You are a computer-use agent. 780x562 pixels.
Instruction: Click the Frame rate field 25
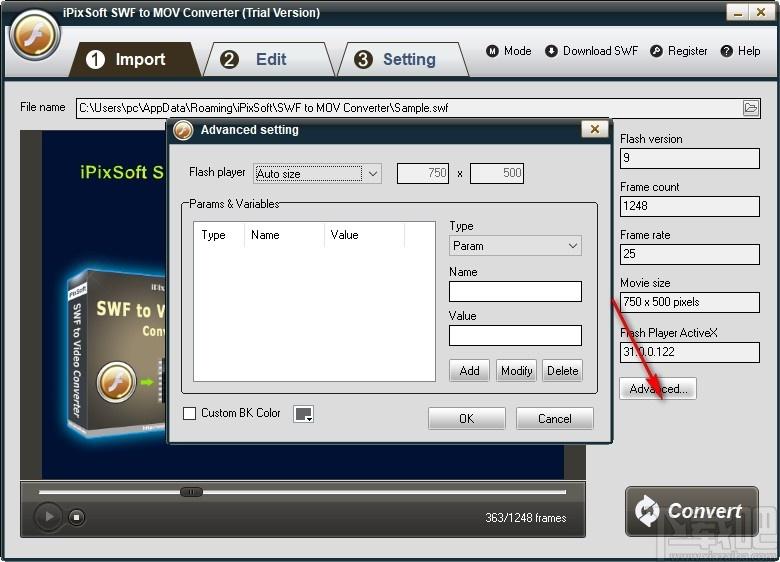point(689,254)
